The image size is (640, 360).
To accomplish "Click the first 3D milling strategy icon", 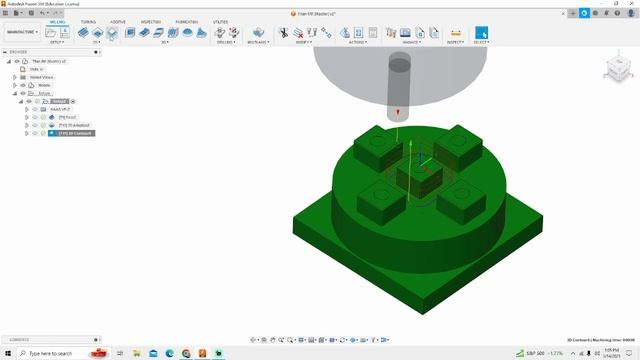I will 130,32.
